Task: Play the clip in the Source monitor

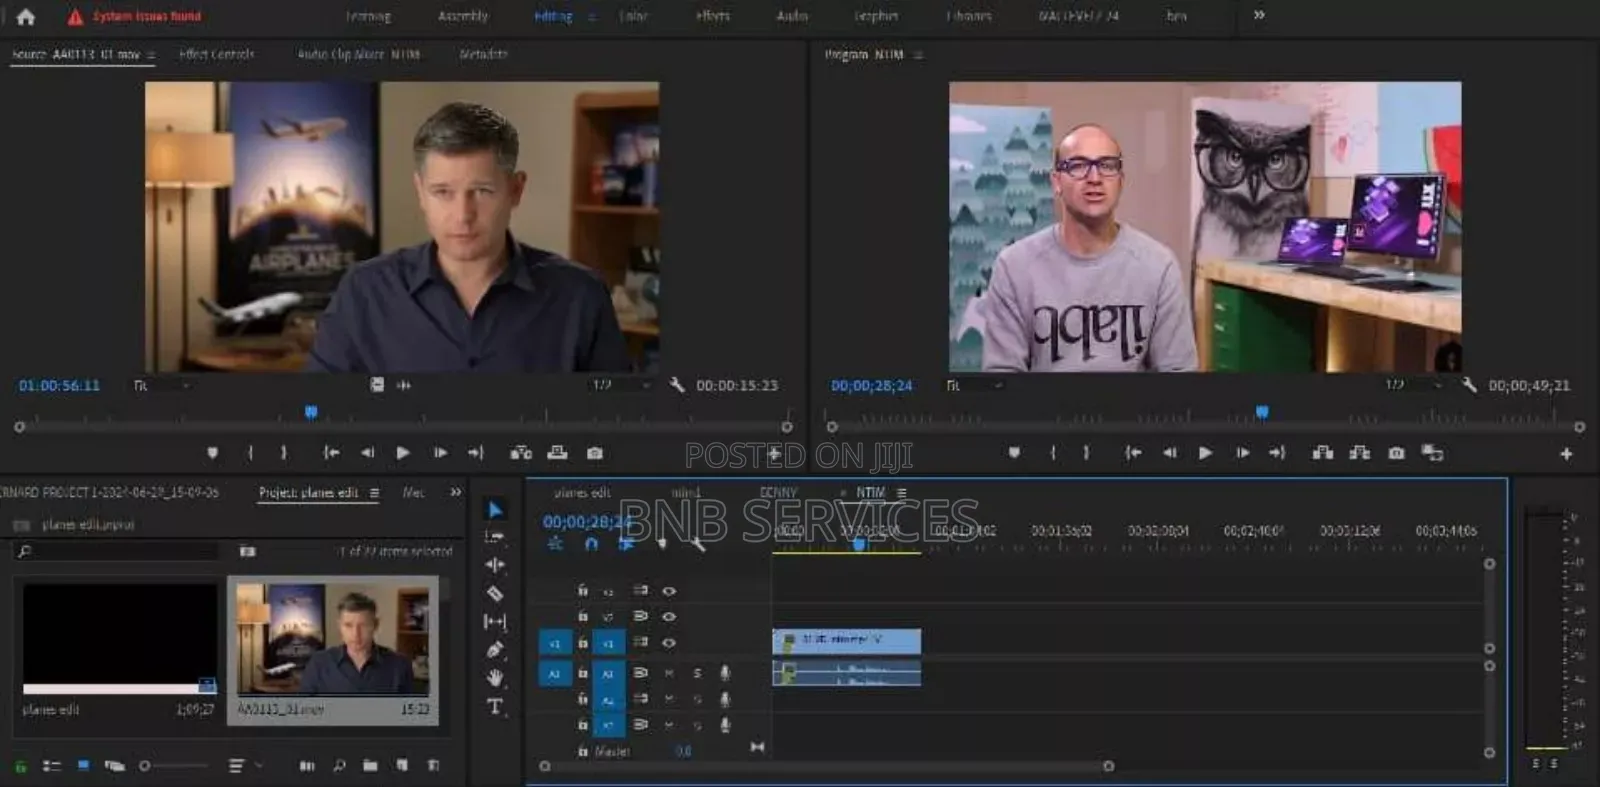Action: tap(403, 453)
